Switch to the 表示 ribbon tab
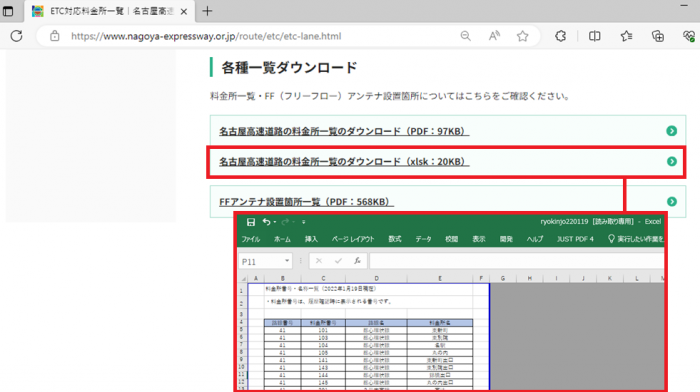This screenshot has width=700, height=392. coord(479,239)
